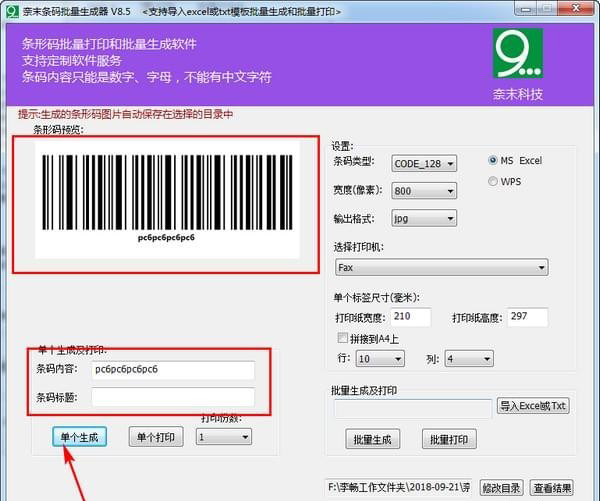Click the output directory path field
The width and height of the screenshot is (600, 501).
[x=398, y=487]
